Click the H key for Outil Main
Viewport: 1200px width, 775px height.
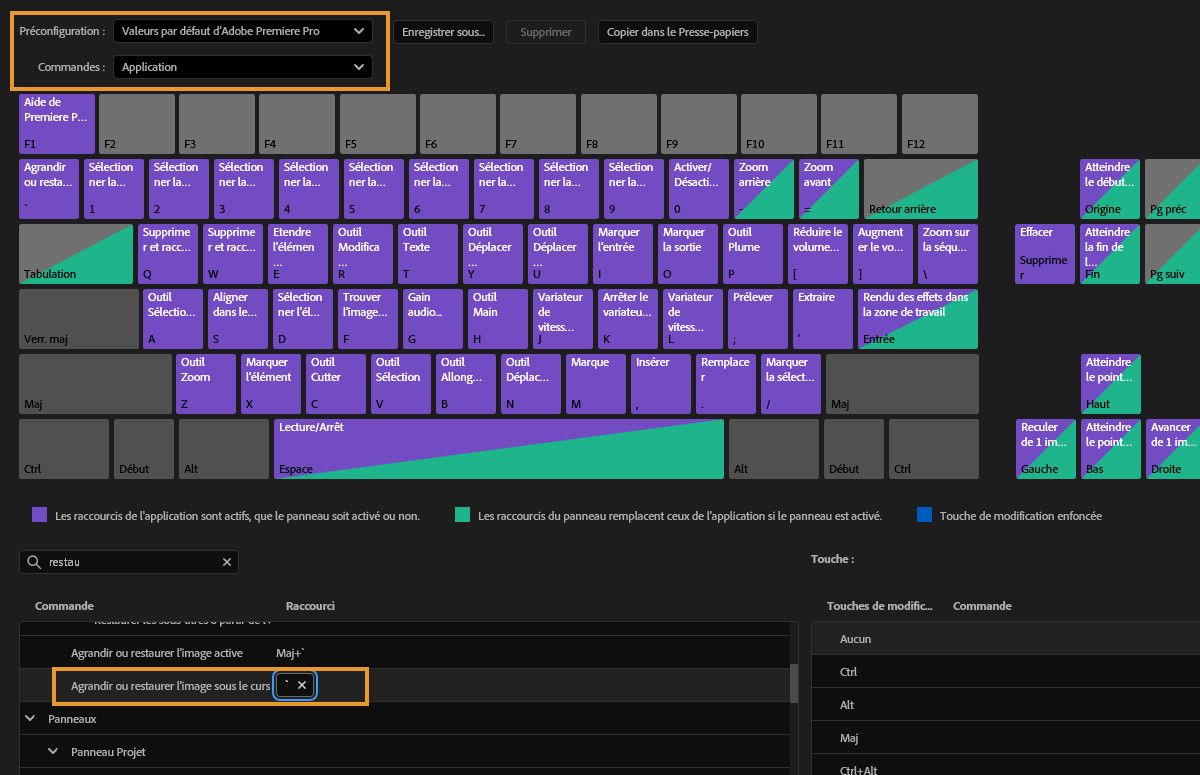point(497,318)
